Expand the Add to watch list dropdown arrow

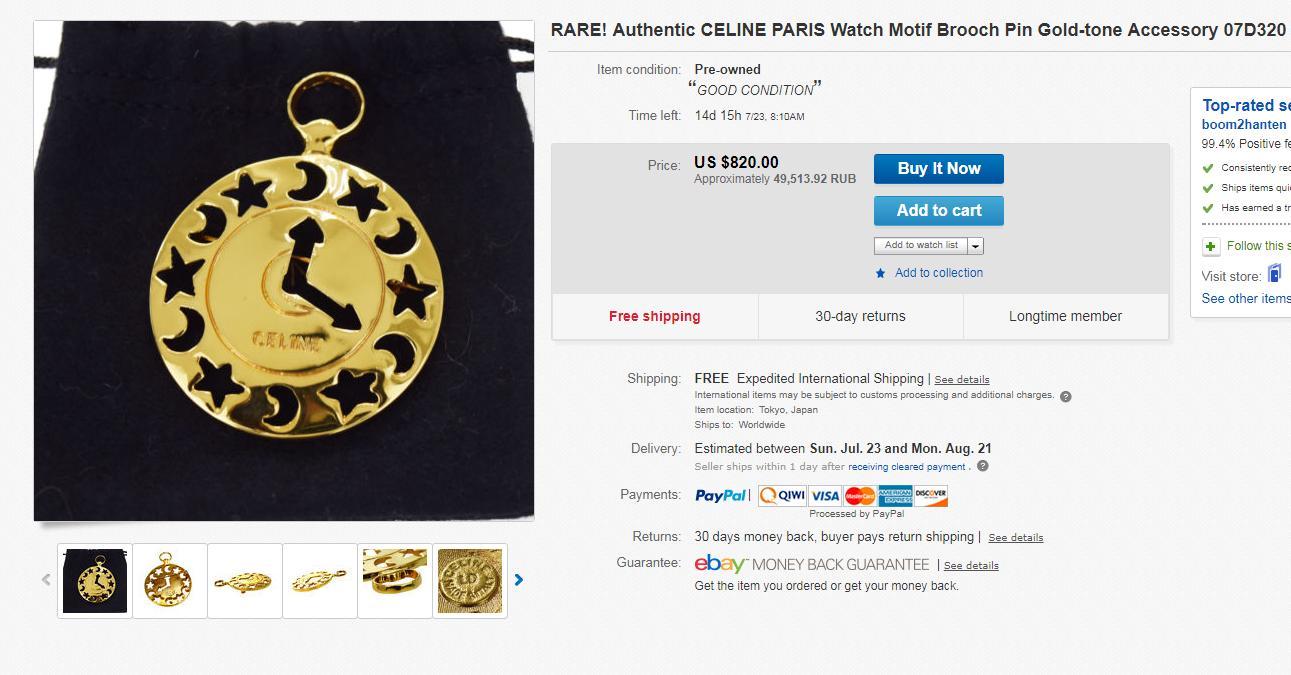(976, 246)
